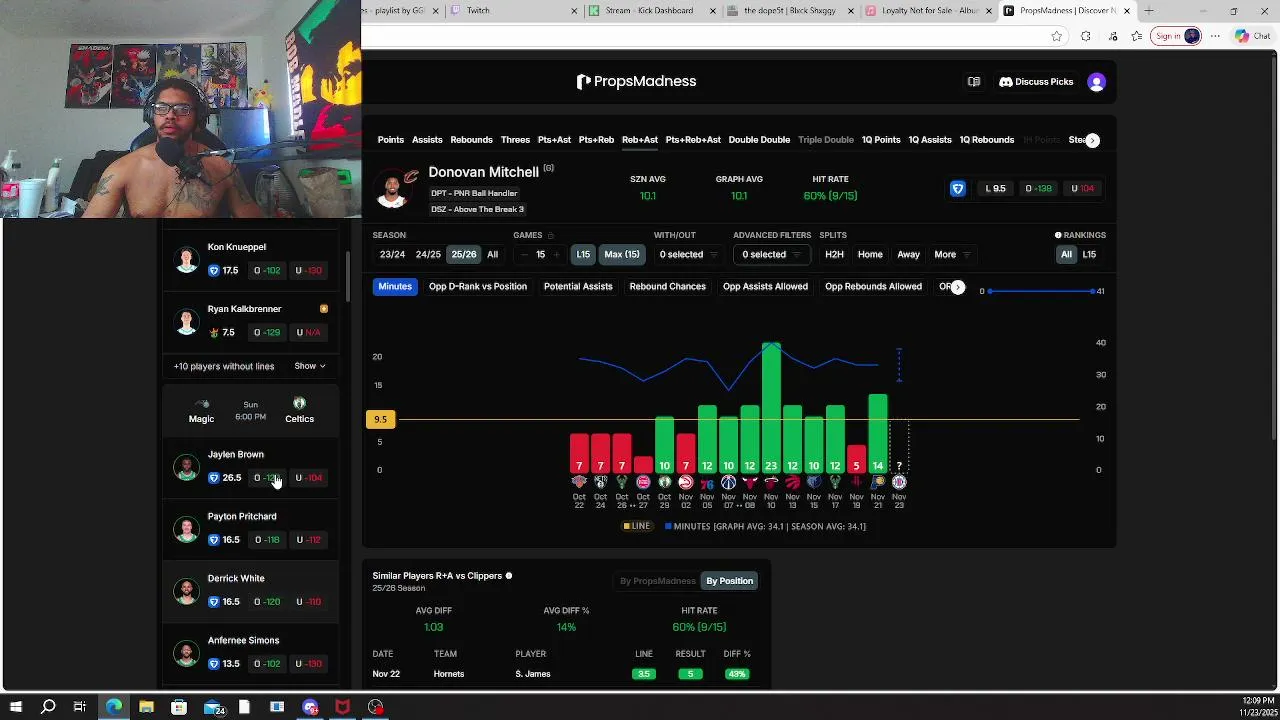Favorite this page with the browser star icon

point(1057,36)
